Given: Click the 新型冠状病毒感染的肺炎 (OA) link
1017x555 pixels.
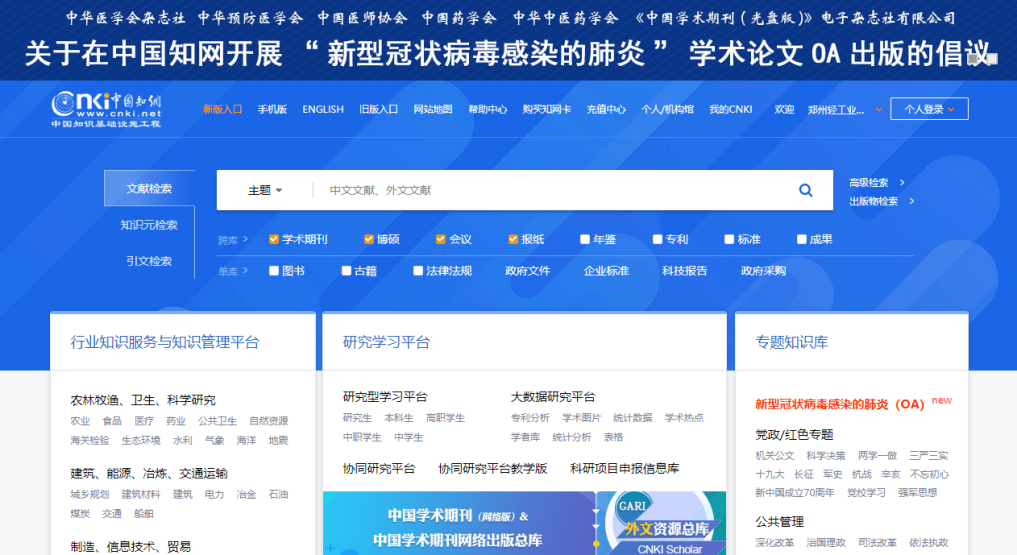Looking at the screenshot, I should (839, 404).
